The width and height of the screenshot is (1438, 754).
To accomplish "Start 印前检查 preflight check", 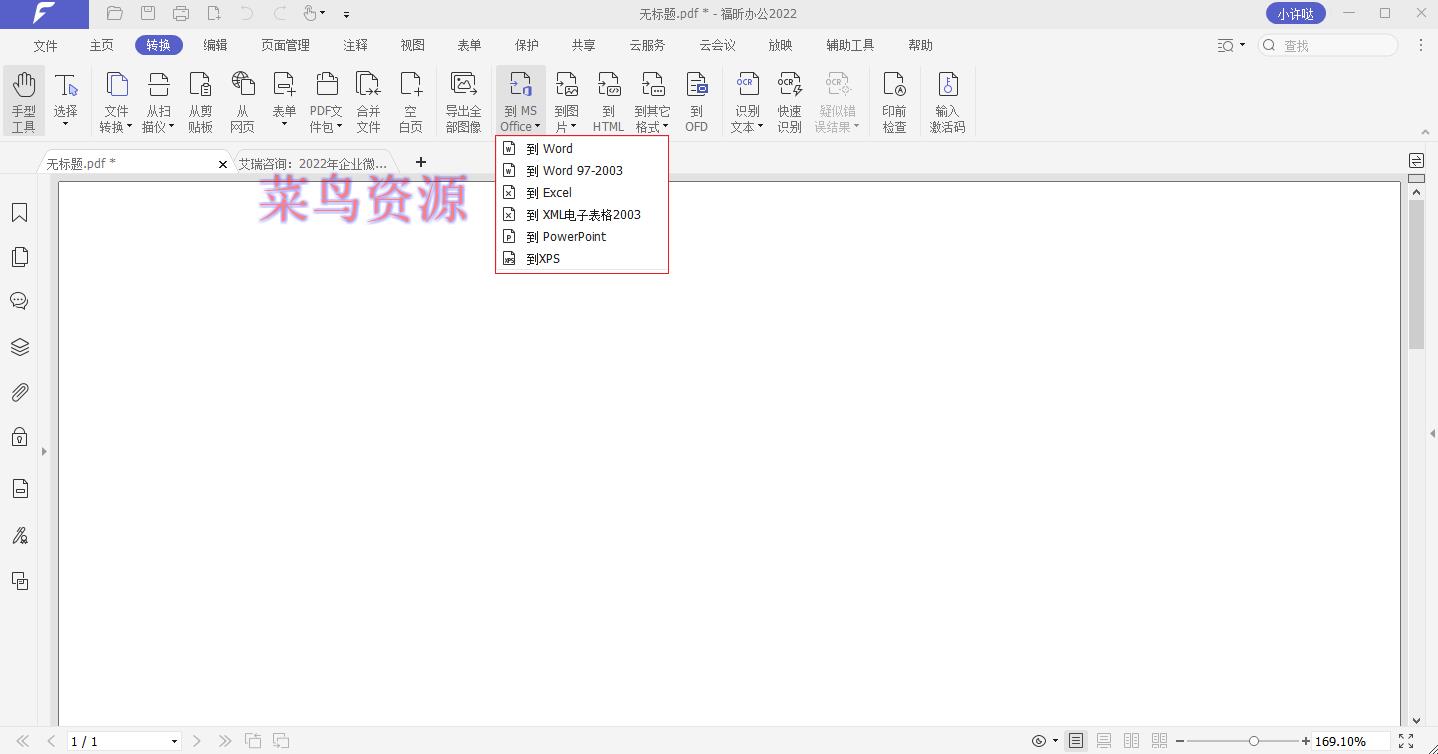I will point(894,100).
